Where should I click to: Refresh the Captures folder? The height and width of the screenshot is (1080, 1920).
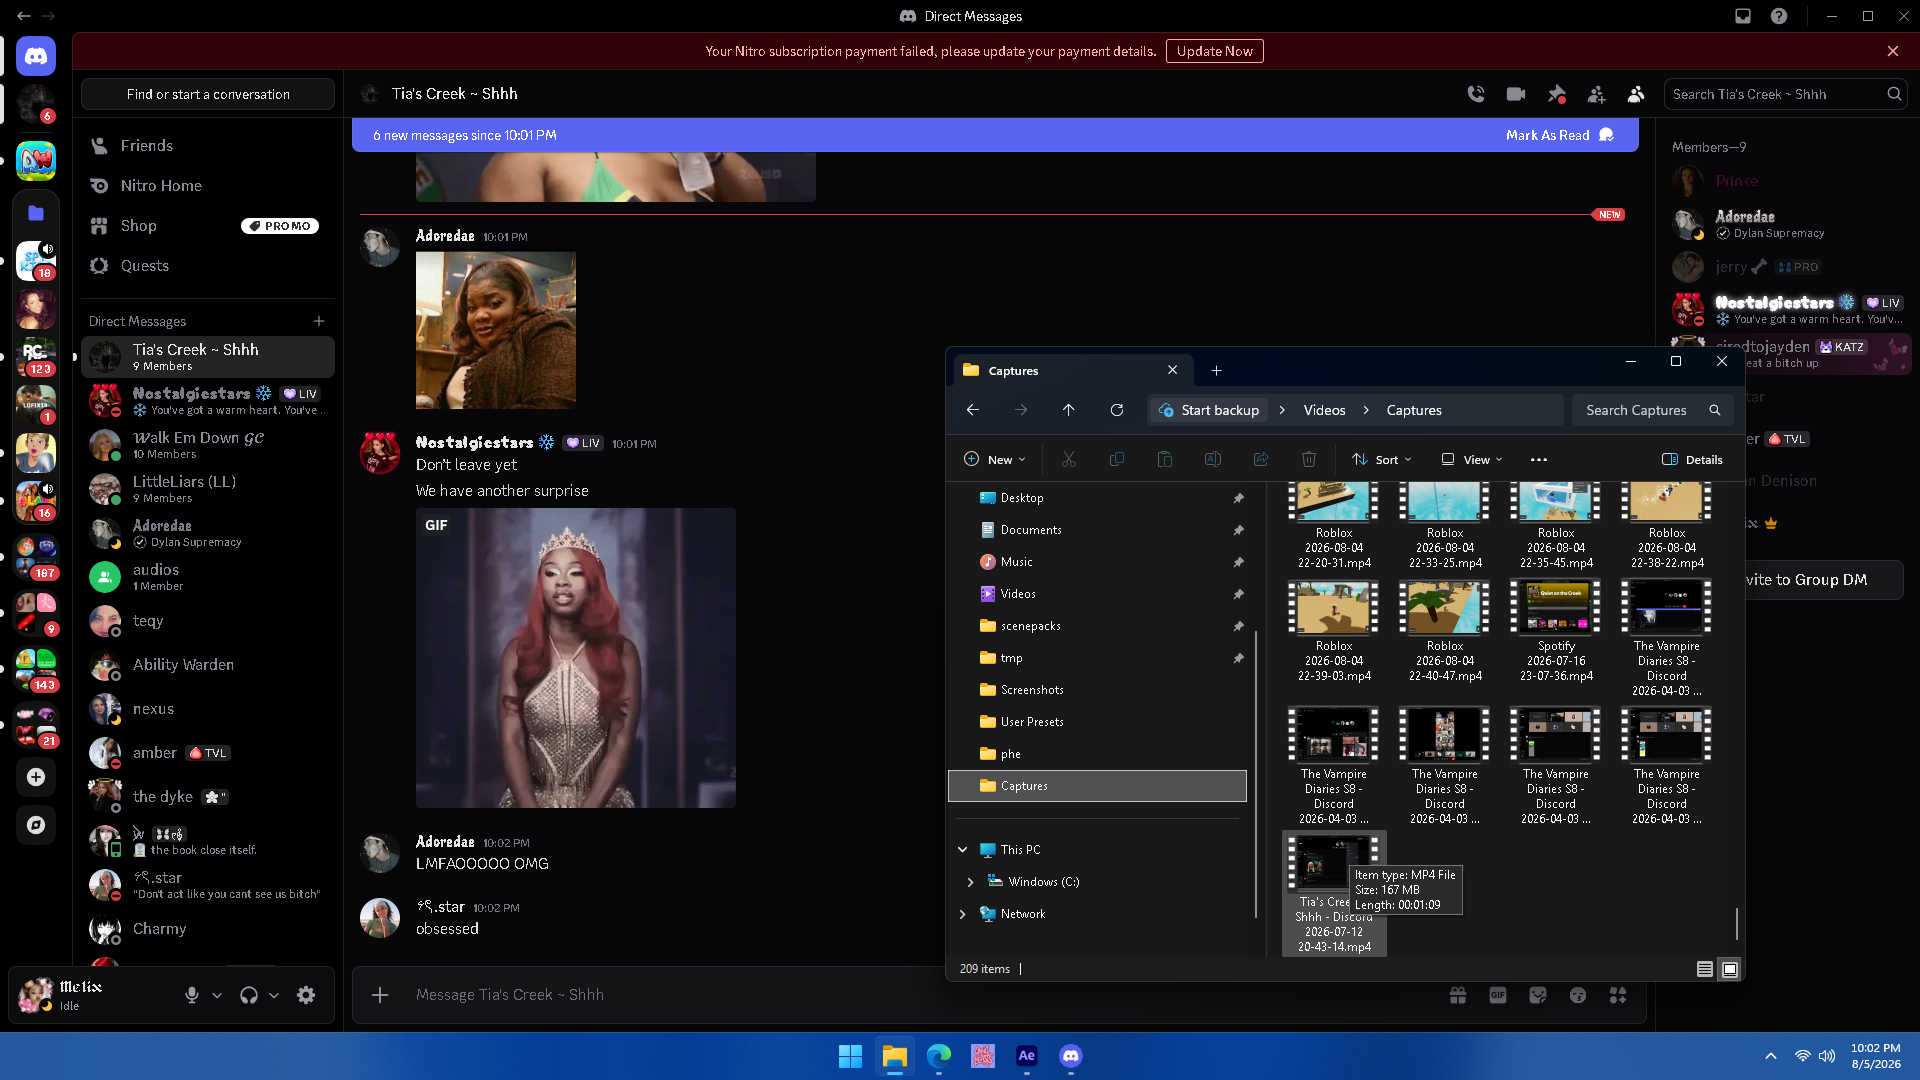(1117, 410)
